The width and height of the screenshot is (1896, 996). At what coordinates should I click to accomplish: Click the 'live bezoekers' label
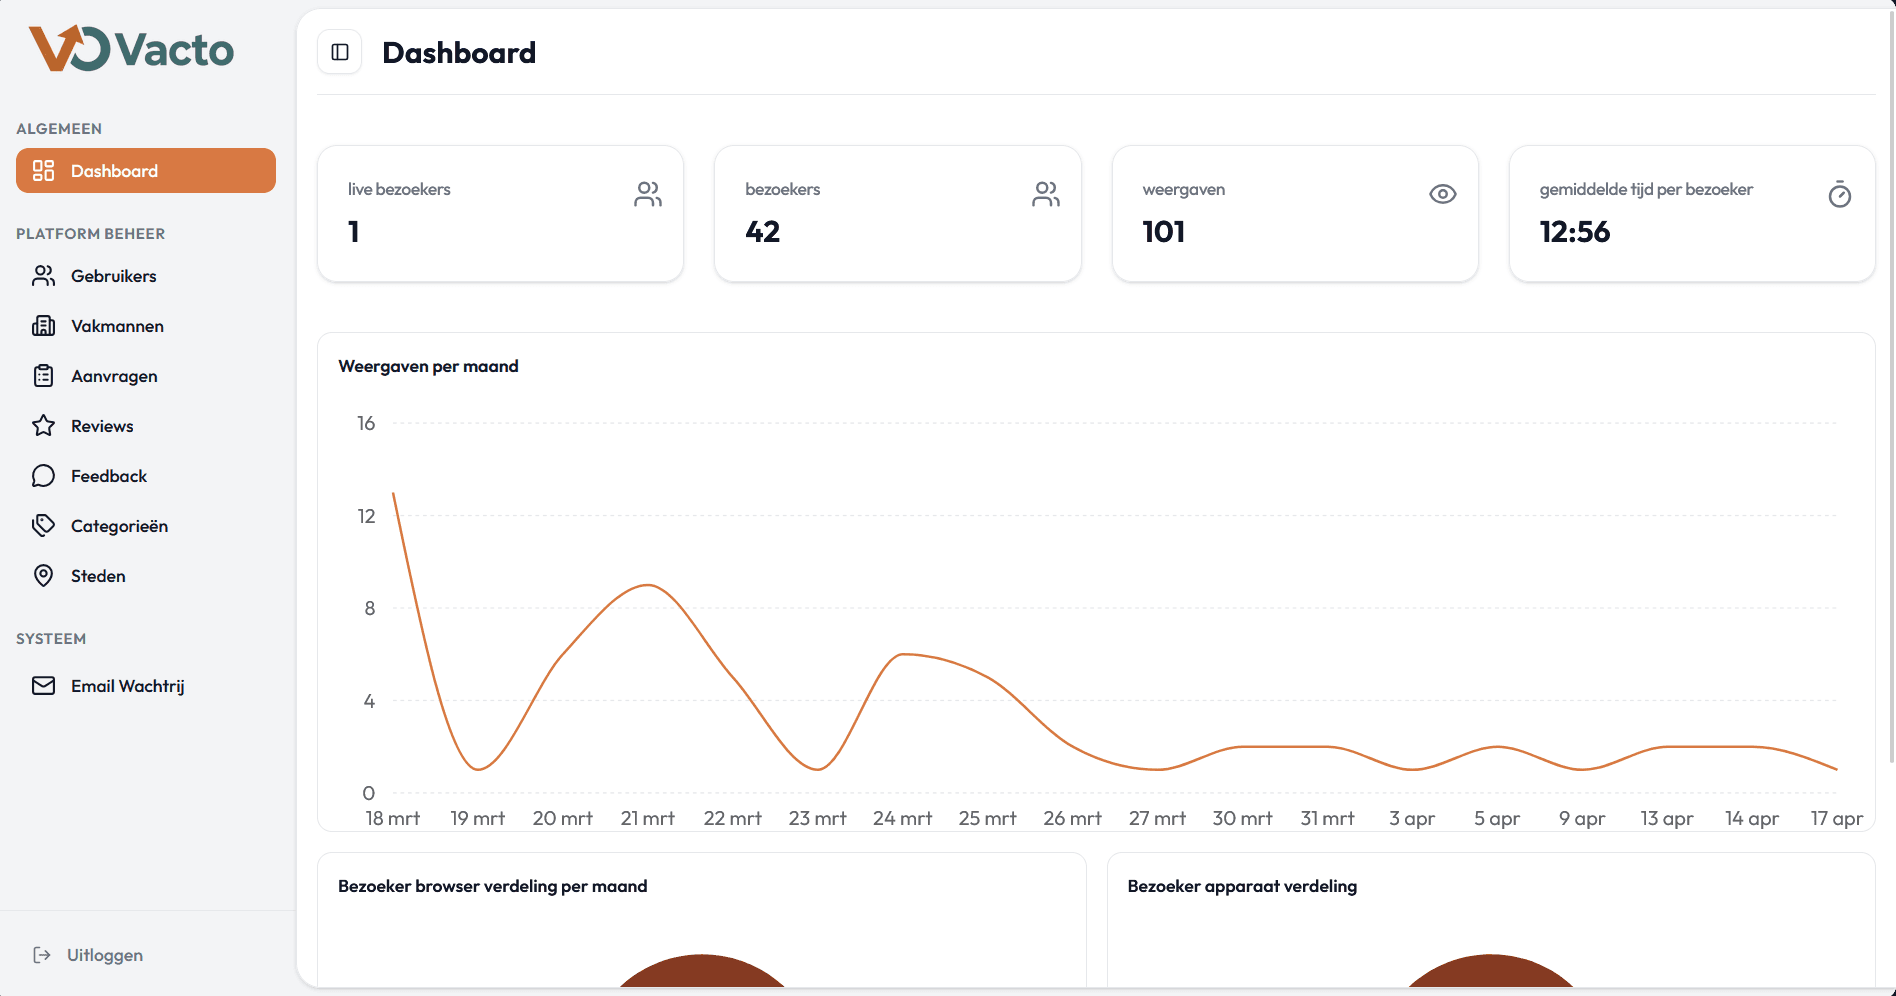pyautogui.click(x=399, y=189)
